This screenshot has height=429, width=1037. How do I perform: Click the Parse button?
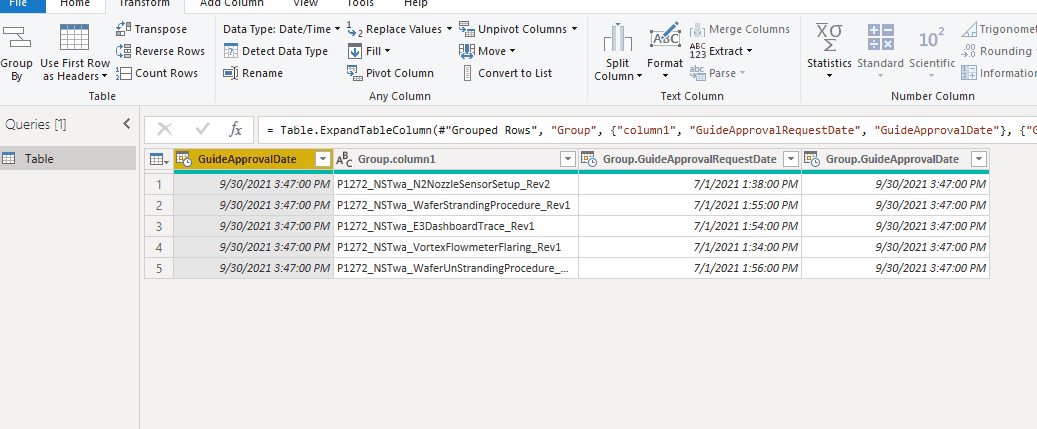[x=718, y=73]
